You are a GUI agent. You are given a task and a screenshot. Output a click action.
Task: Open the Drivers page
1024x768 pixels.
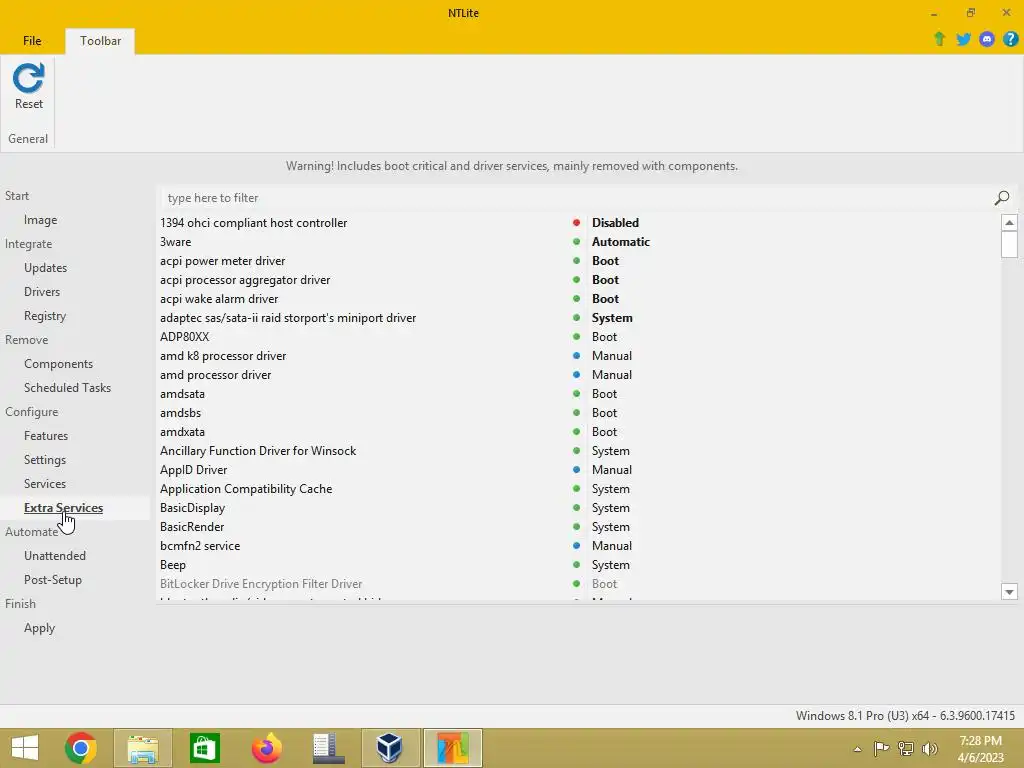(42, 292)
